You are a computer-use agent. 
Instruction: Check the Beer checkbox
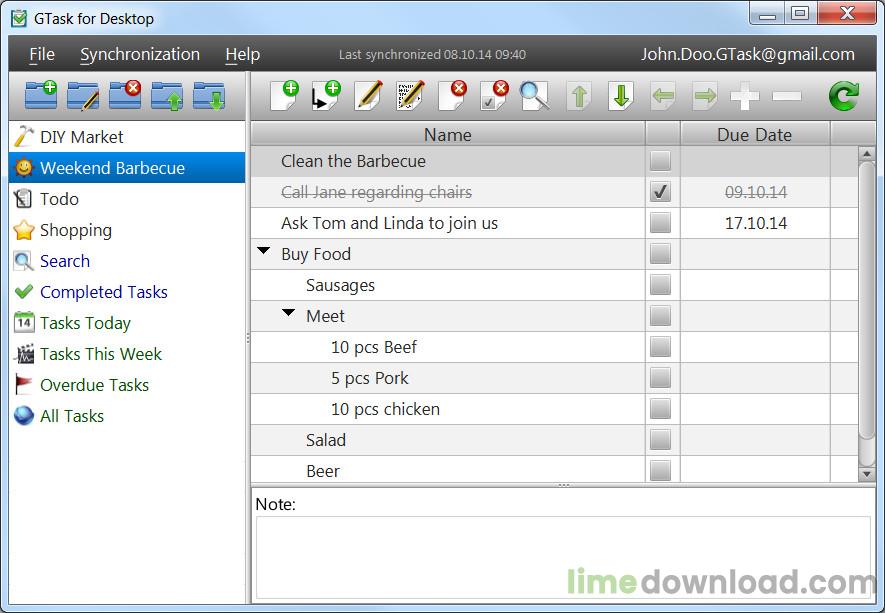[660, 470]
